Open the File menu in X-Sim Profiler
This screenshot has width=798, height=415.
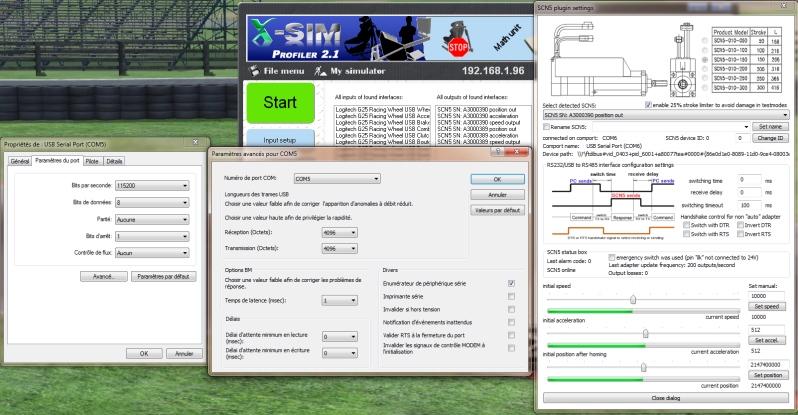pos(277,71)
